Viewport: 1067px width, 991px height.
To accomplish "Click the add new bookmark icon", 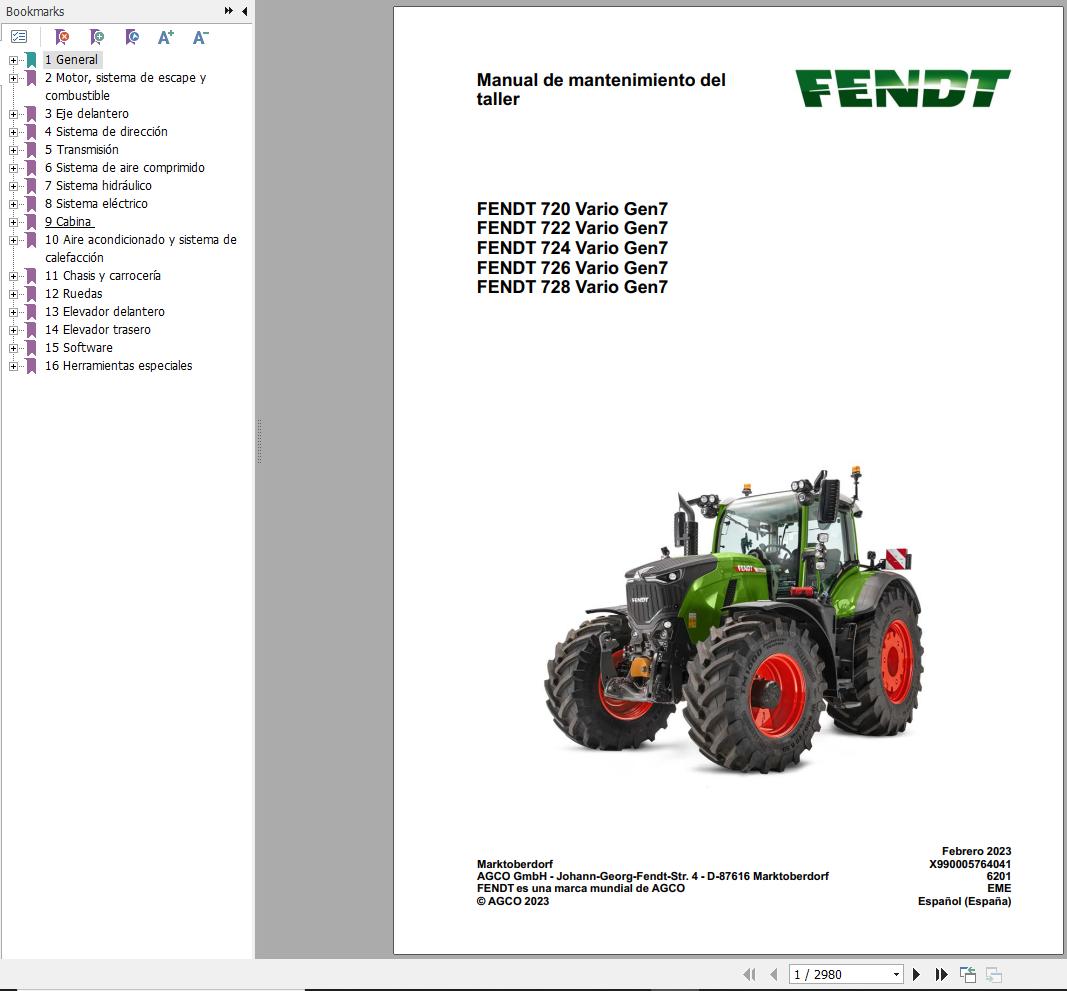I will point(97,37).
